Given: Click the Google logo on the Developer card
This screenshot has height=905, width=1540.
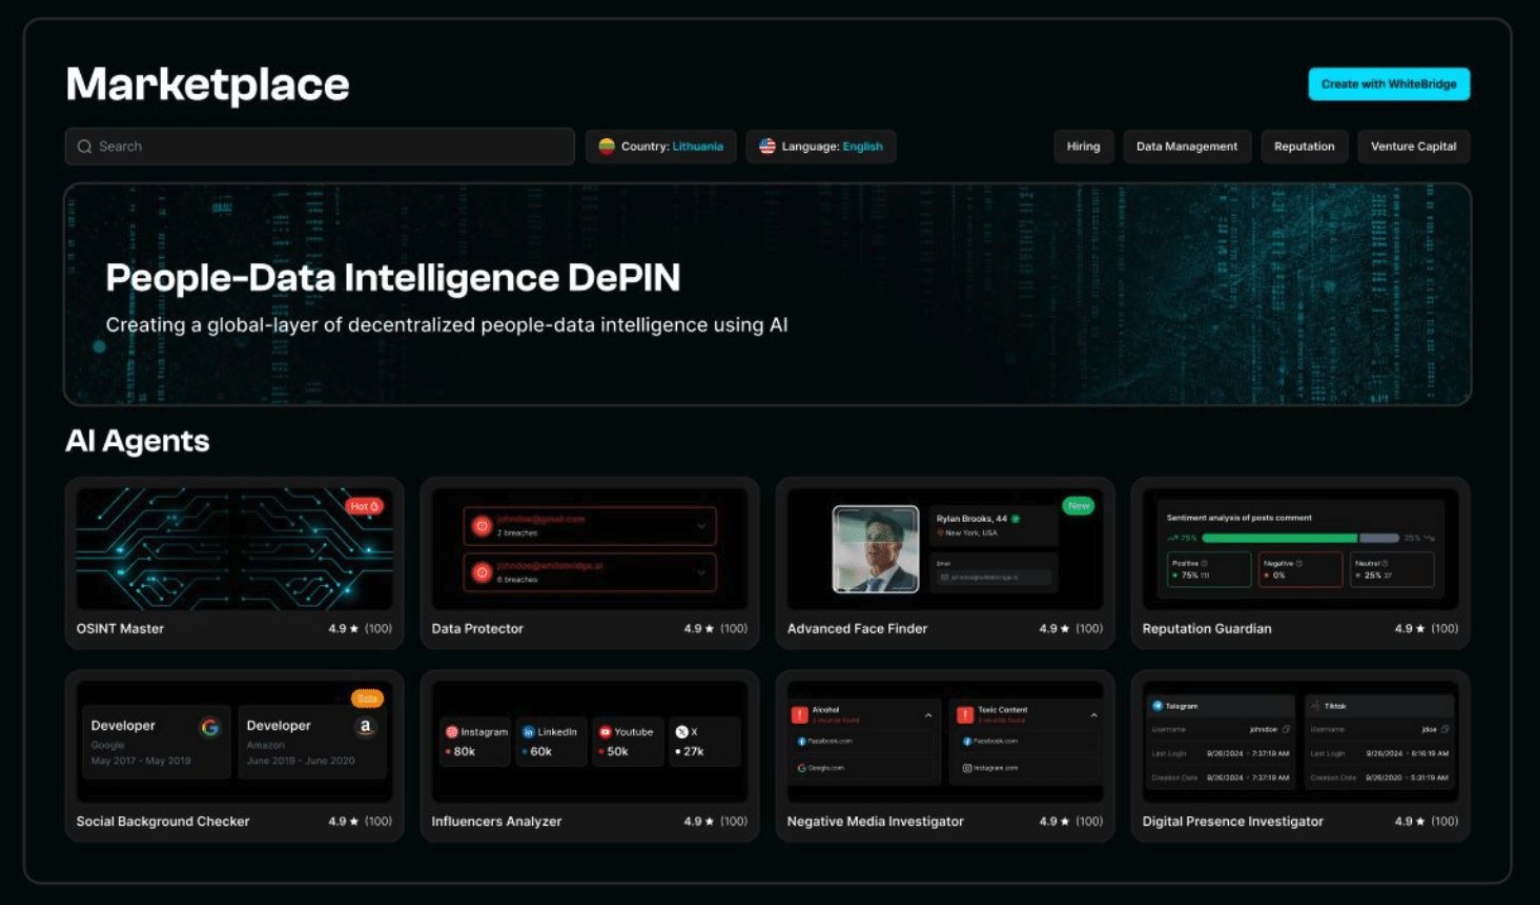Looking at the screenshot, I should point(210,727).
